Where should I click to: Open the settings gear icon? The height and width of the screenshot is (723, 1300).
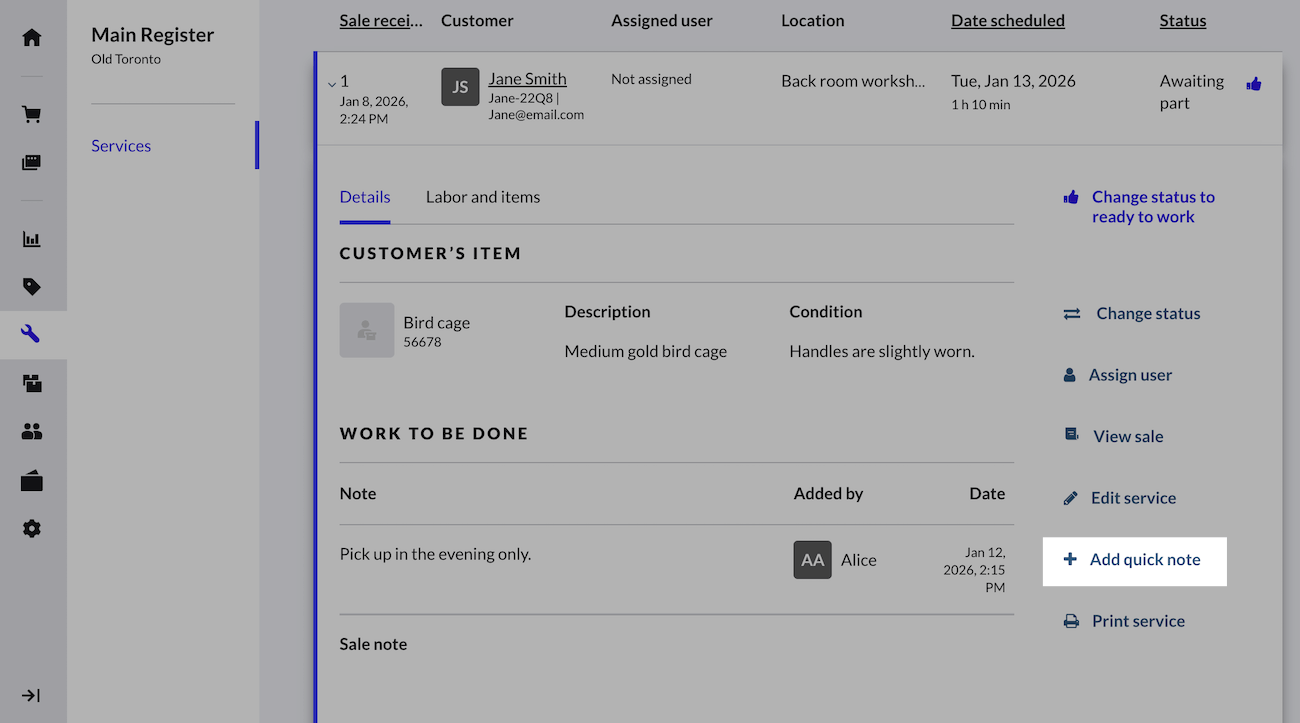pos(32,529)
